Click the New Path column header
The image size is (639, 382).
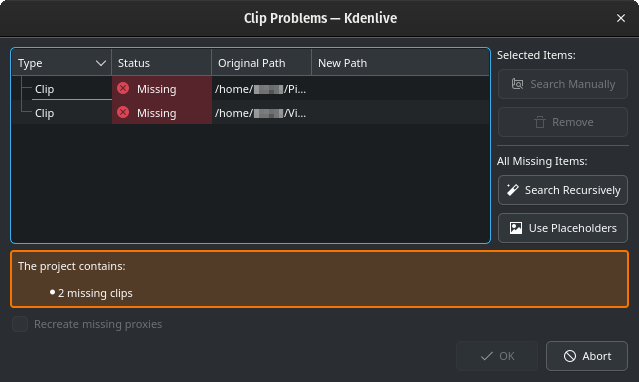point(400,63)
